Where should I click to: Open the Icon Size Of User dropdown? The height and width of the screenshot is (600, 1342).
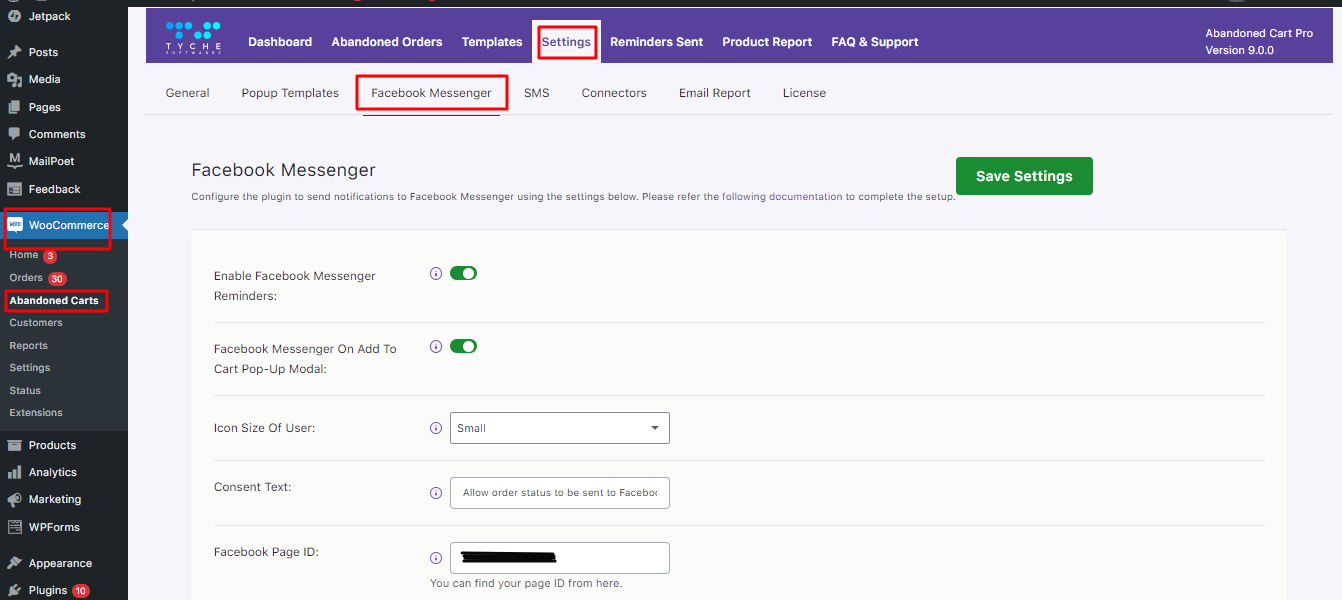[560, 428]
